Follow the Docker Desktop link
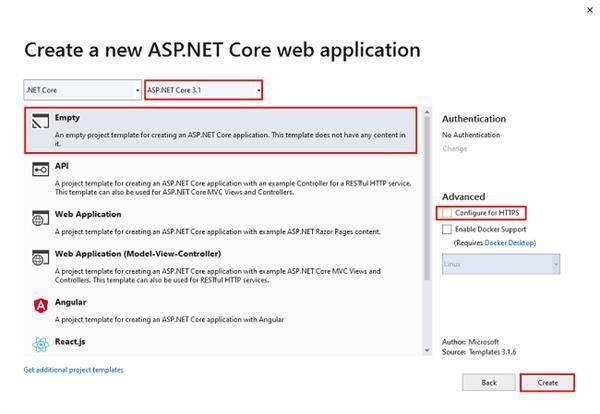 (x=510, y=243)
